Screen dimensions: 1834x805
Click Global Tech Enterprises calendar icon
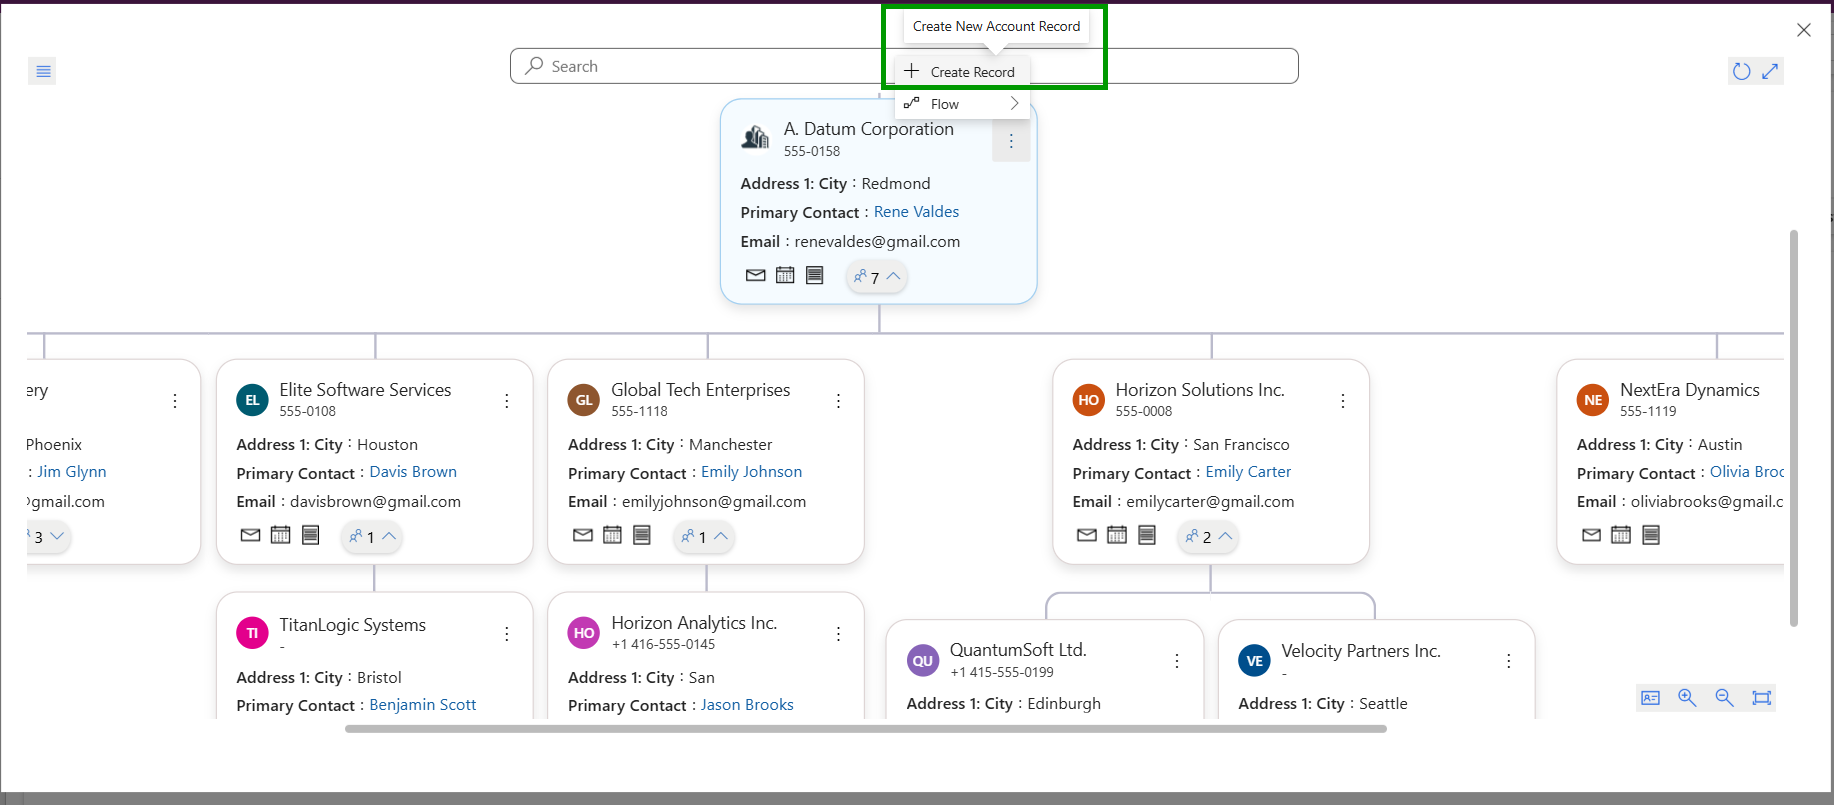[612, 535]
